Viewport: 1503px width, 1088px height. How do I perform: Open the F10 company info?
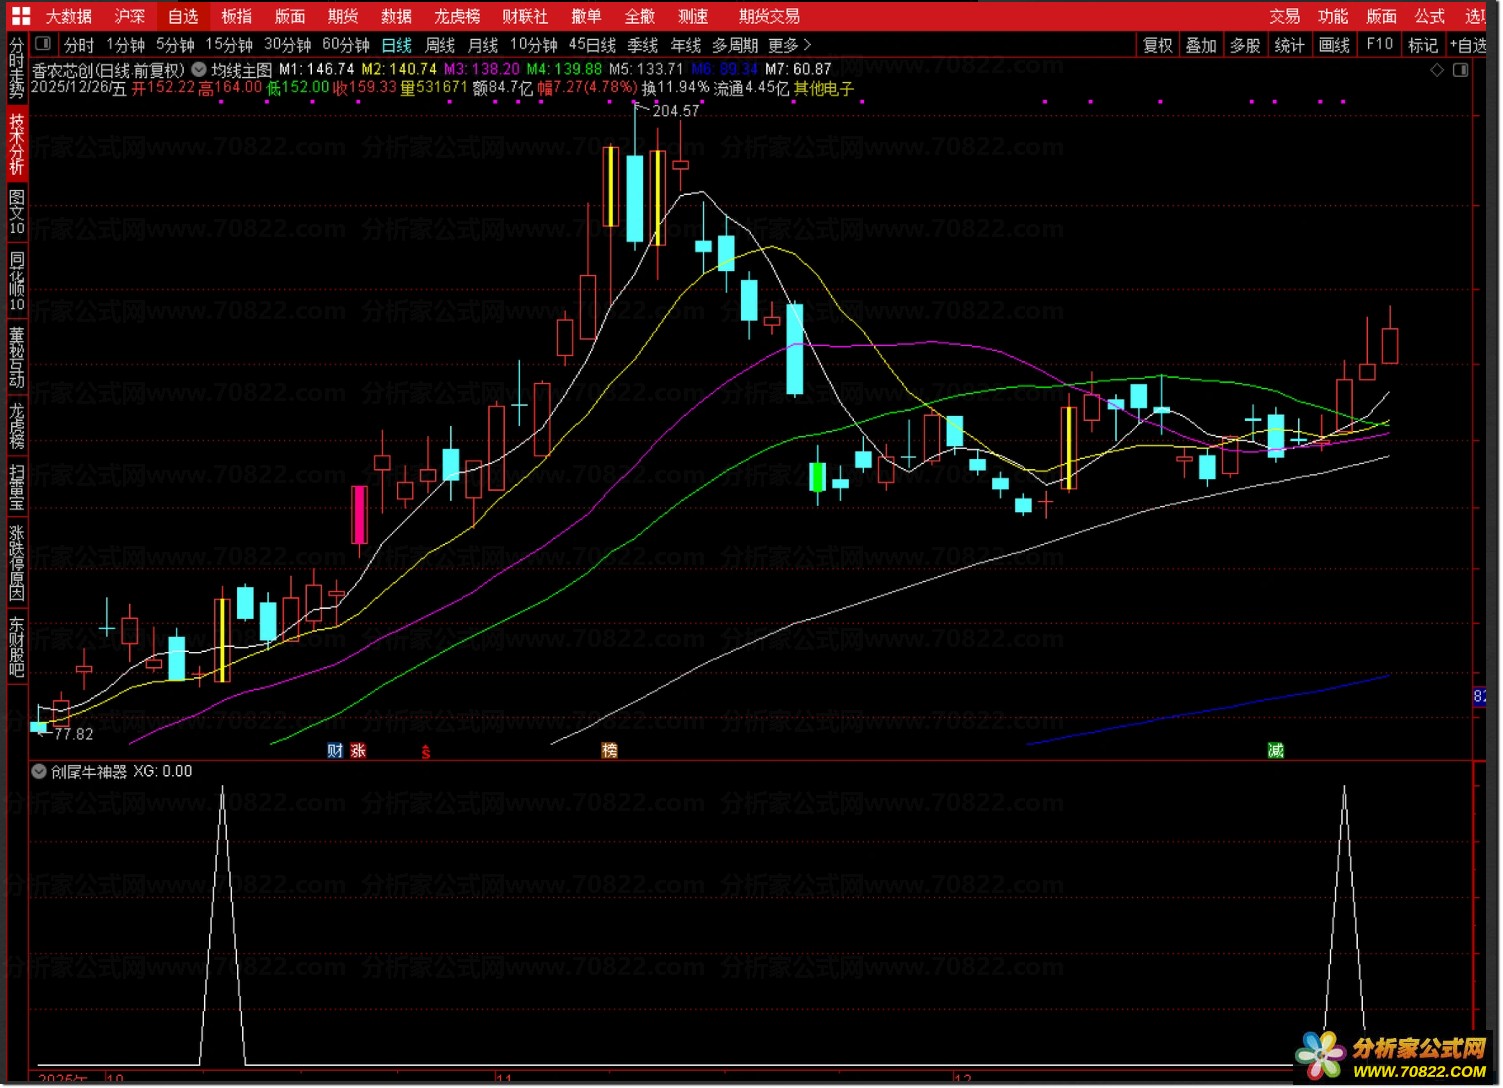tap(1379, 45)
